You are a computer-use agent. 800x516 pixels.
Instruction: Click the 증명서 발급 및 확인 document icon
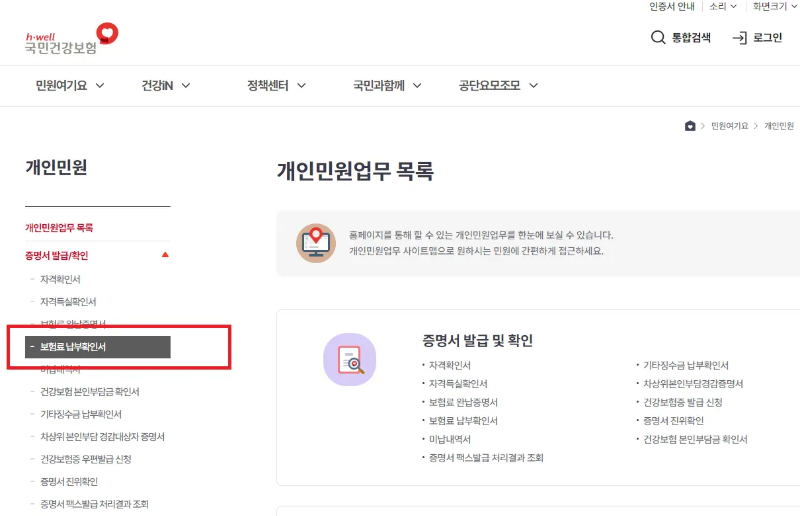pyautogui.click(x=349, y=359)
